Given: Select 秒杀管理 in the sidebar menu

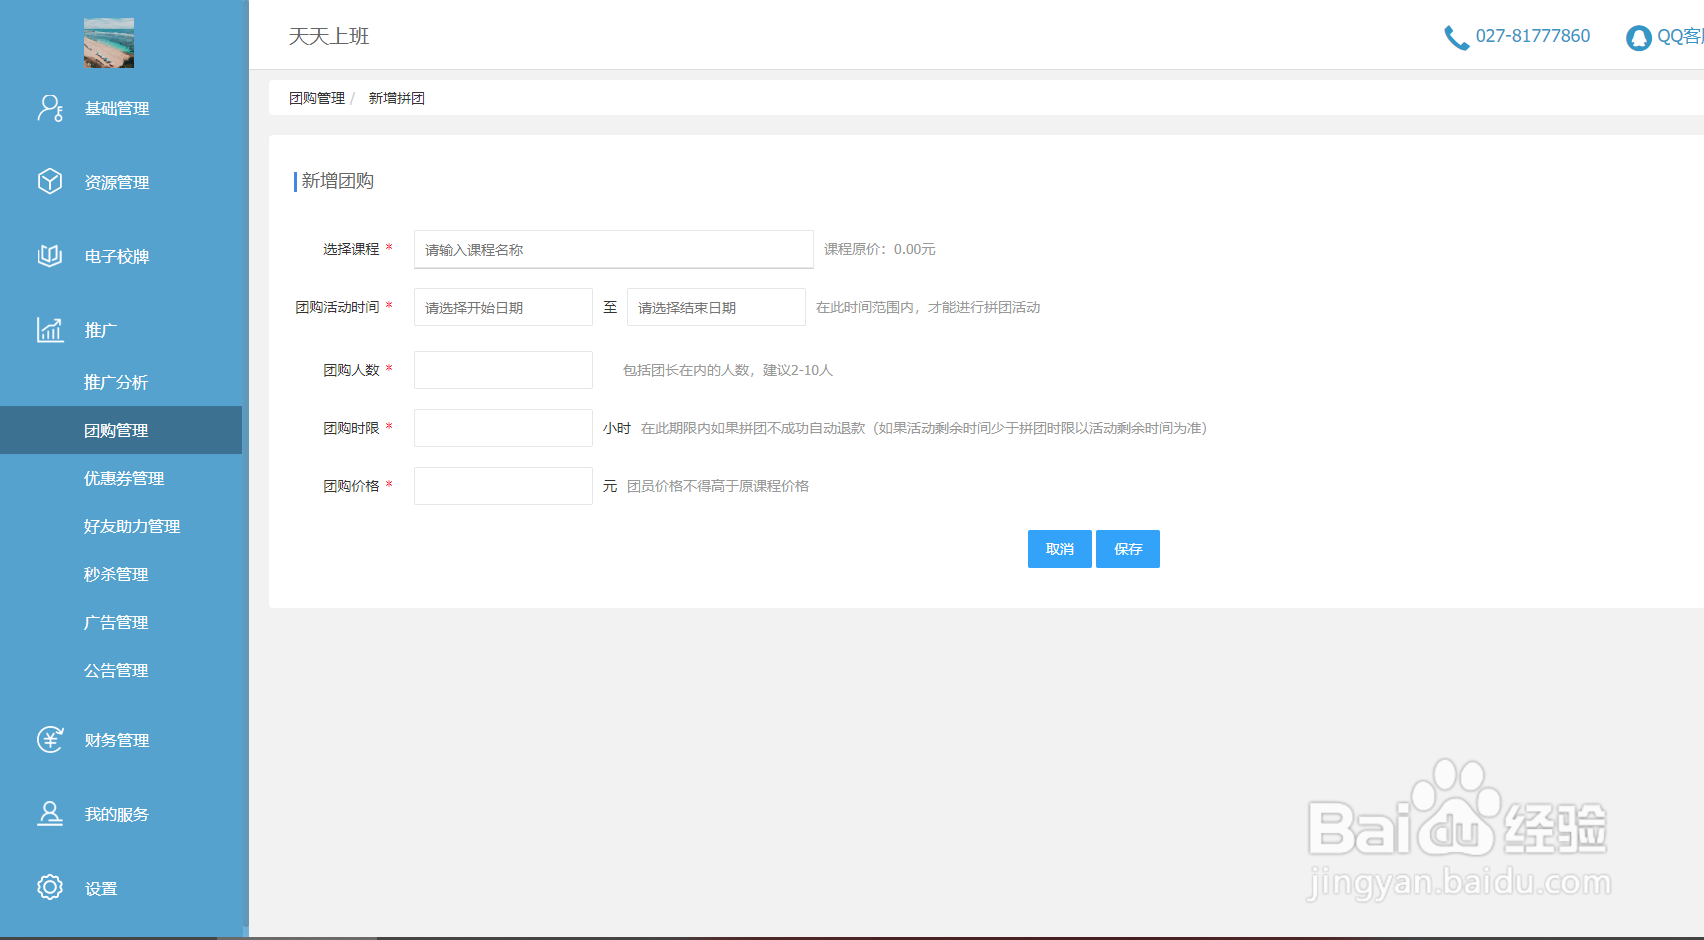Looking at the screenshot, I should point(116,574).
